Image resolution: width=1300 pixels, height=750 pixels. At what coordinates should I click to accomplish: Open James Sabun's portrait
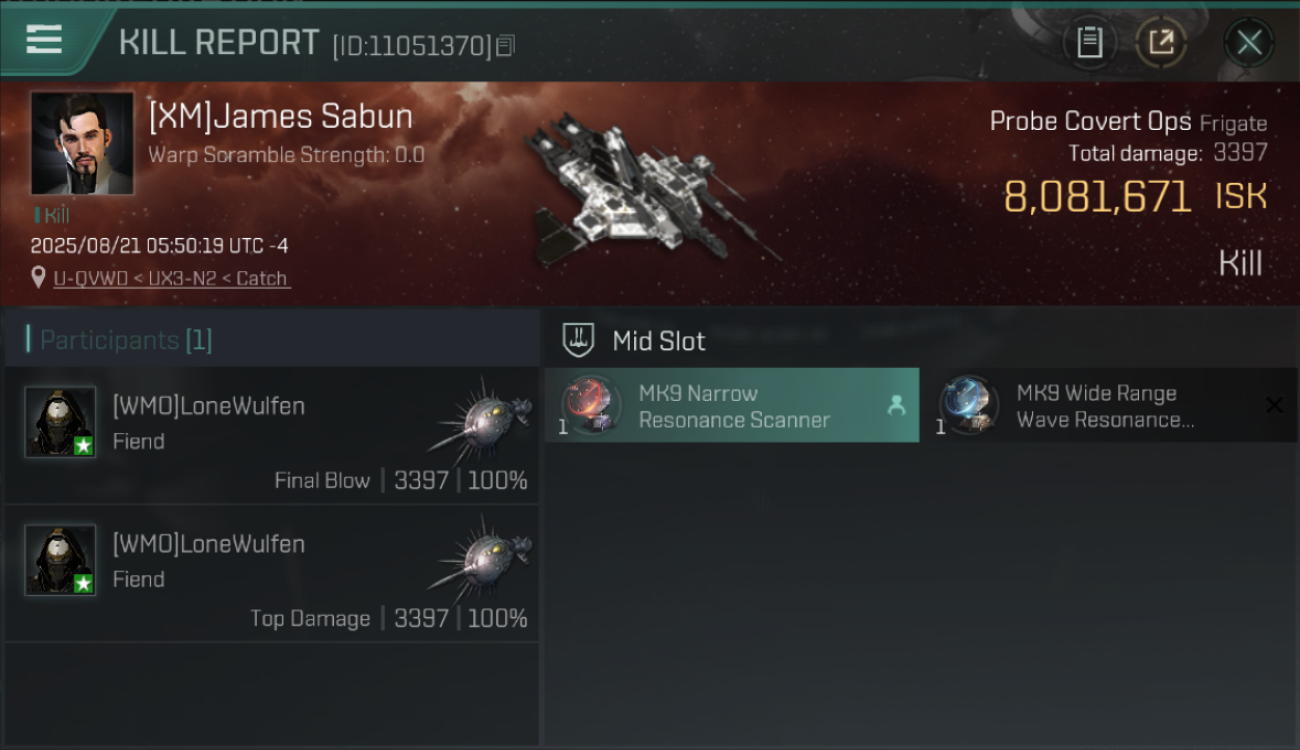pos(82,143)
